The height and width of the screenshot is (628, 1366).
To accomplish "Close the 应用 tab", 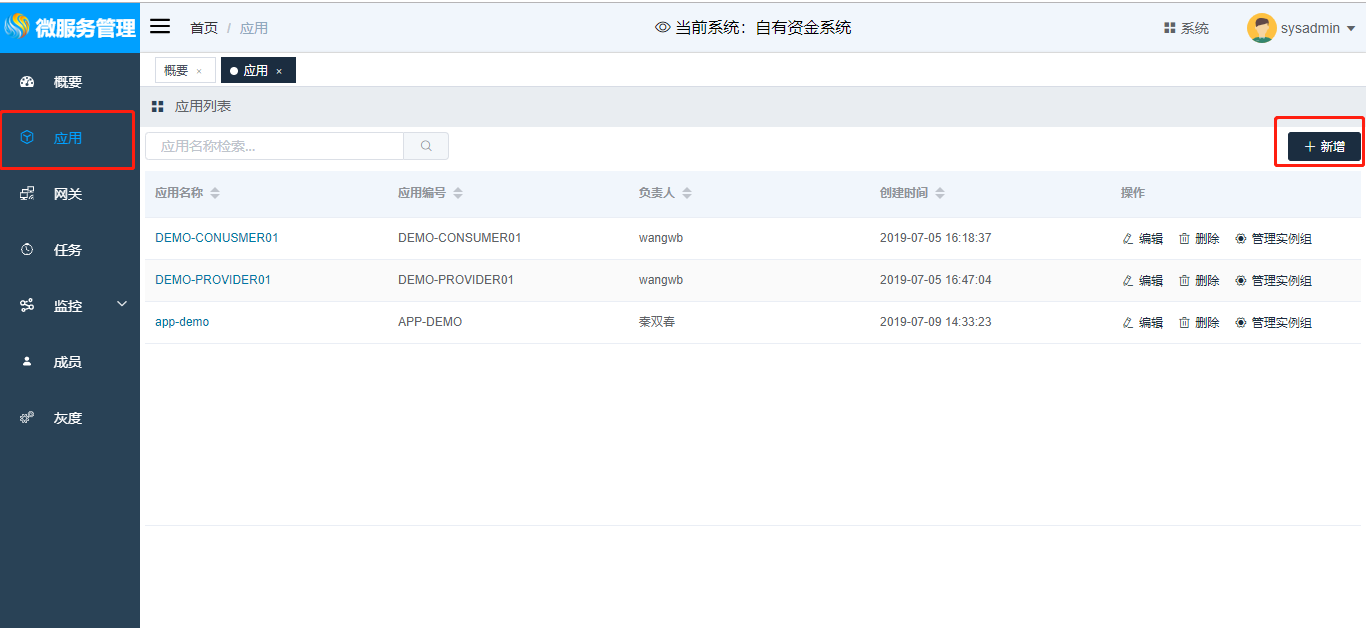I will [x=279, y=71].
